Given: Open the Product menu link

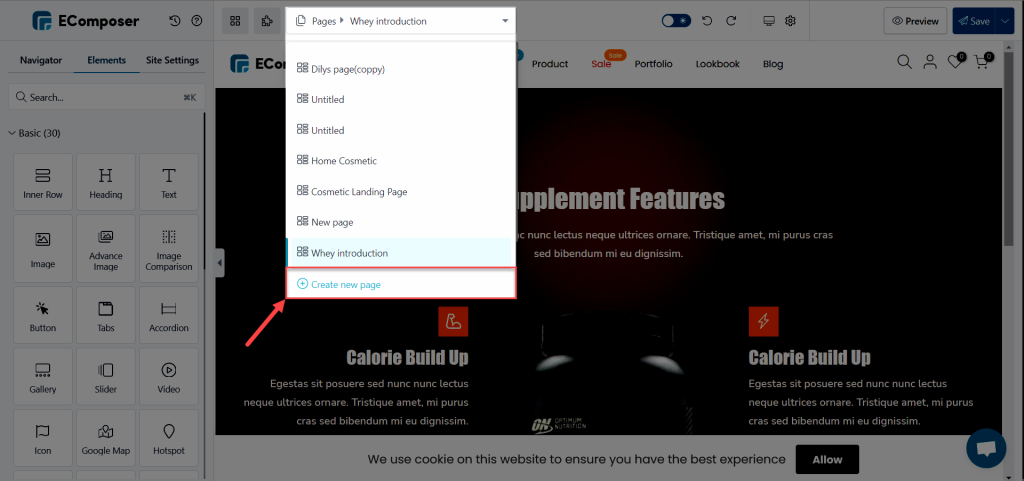Looking at the screenshot, I should click(x=550, y=64).
